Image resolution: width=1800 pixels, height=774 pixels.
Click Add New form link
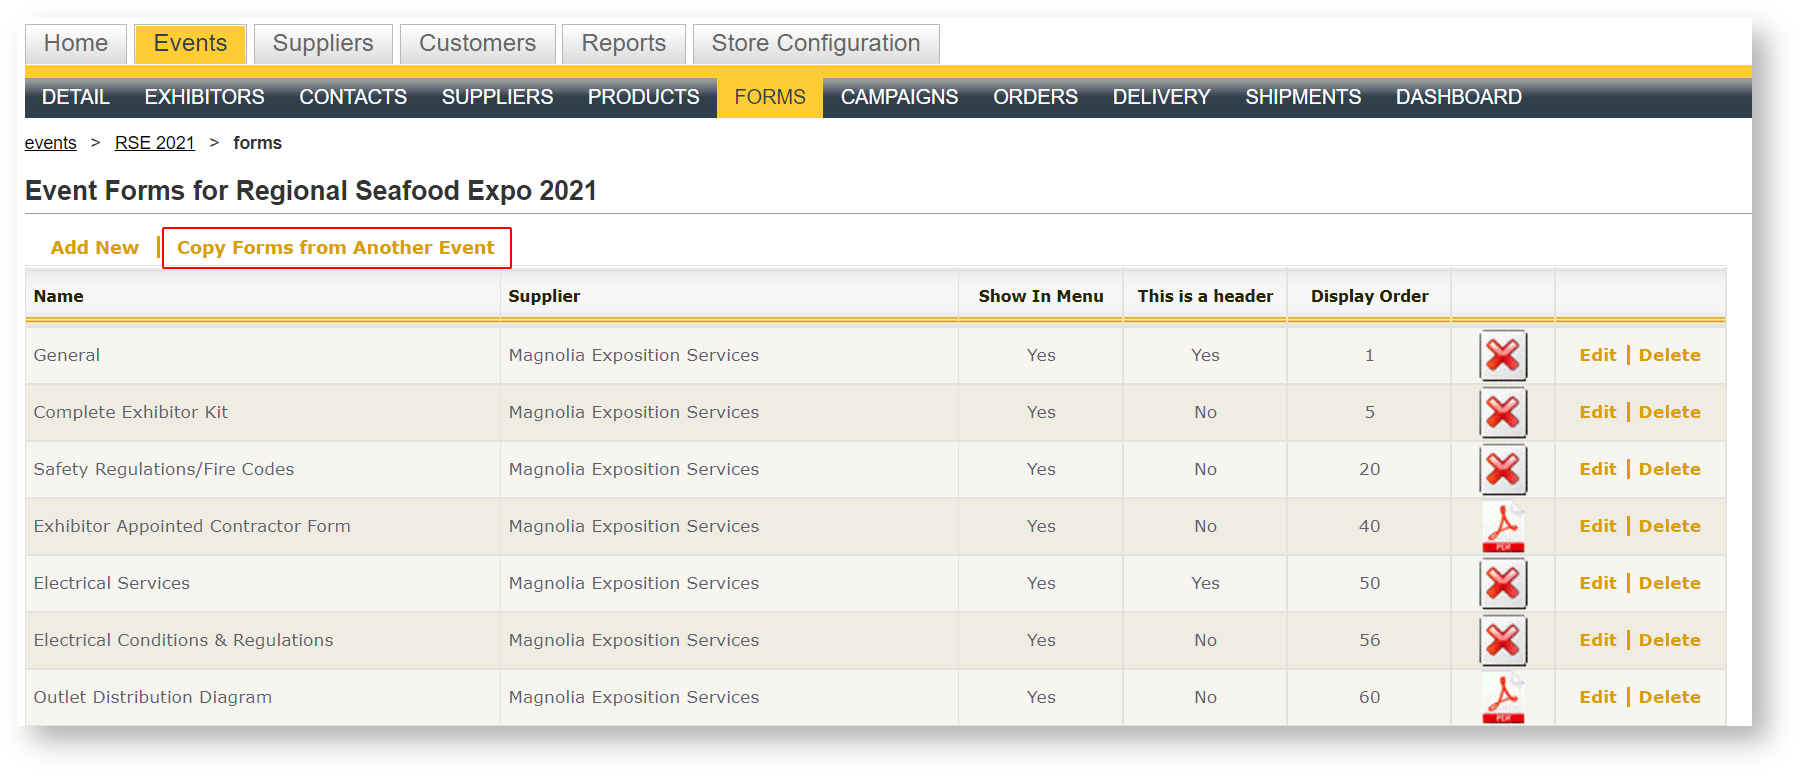(x=95, y=248)
